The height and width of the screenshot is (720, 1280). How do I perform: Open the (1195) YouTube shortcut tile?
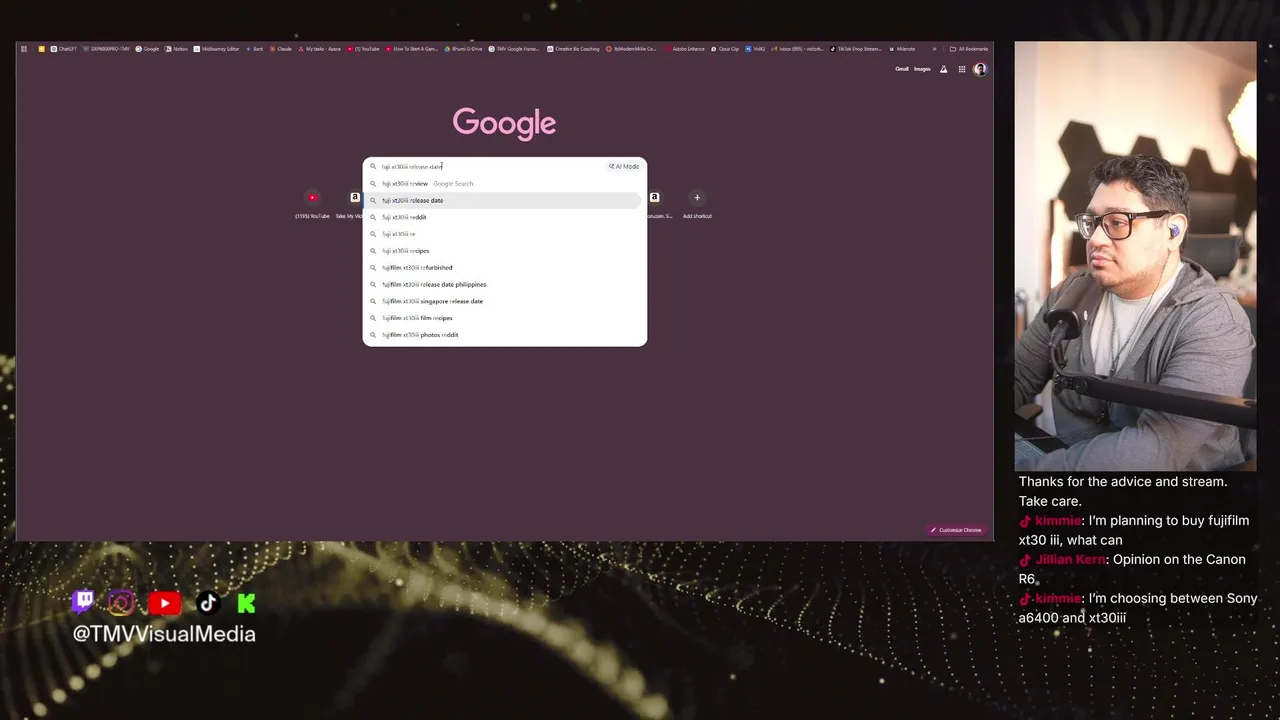312,205
